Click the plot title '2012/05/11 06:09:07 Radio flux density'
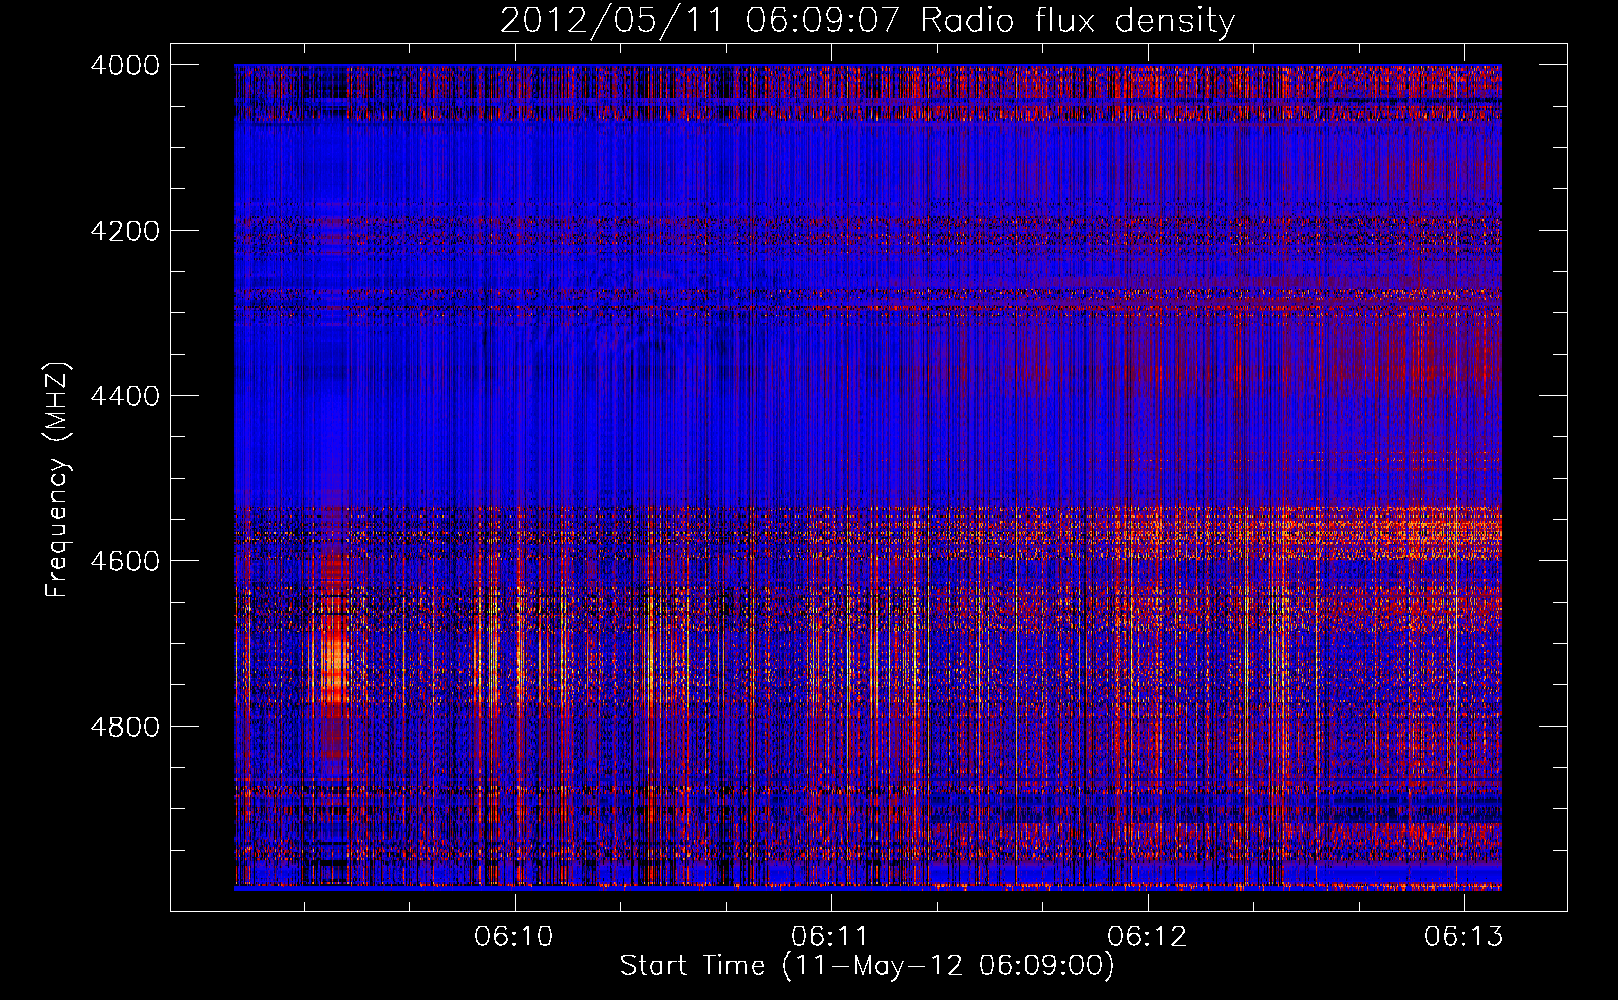This screenshot has height=1000, width=1618. [x=867, y=20]
